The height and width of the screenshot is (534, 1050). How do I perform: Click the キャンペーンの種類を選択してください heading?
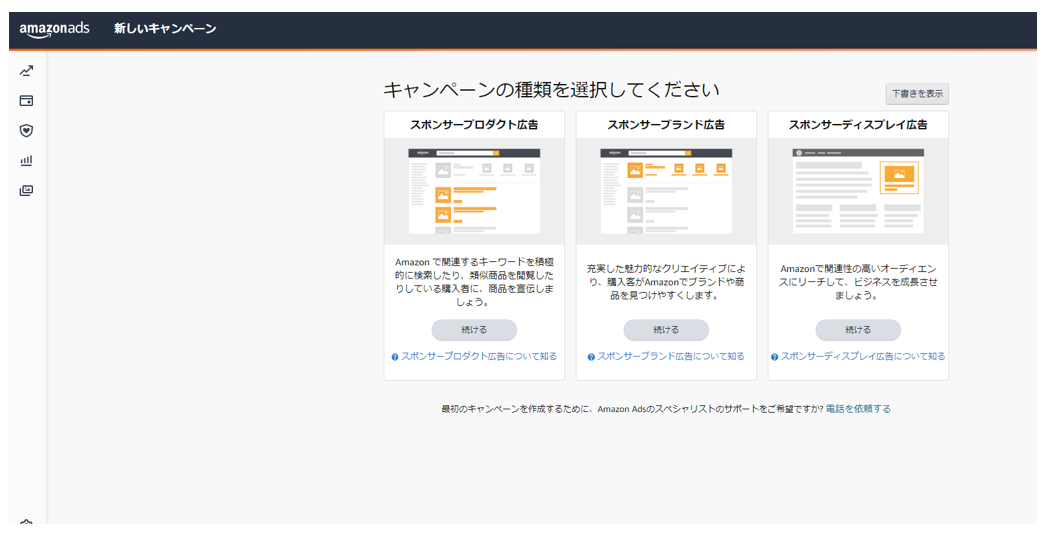point(552,90)
